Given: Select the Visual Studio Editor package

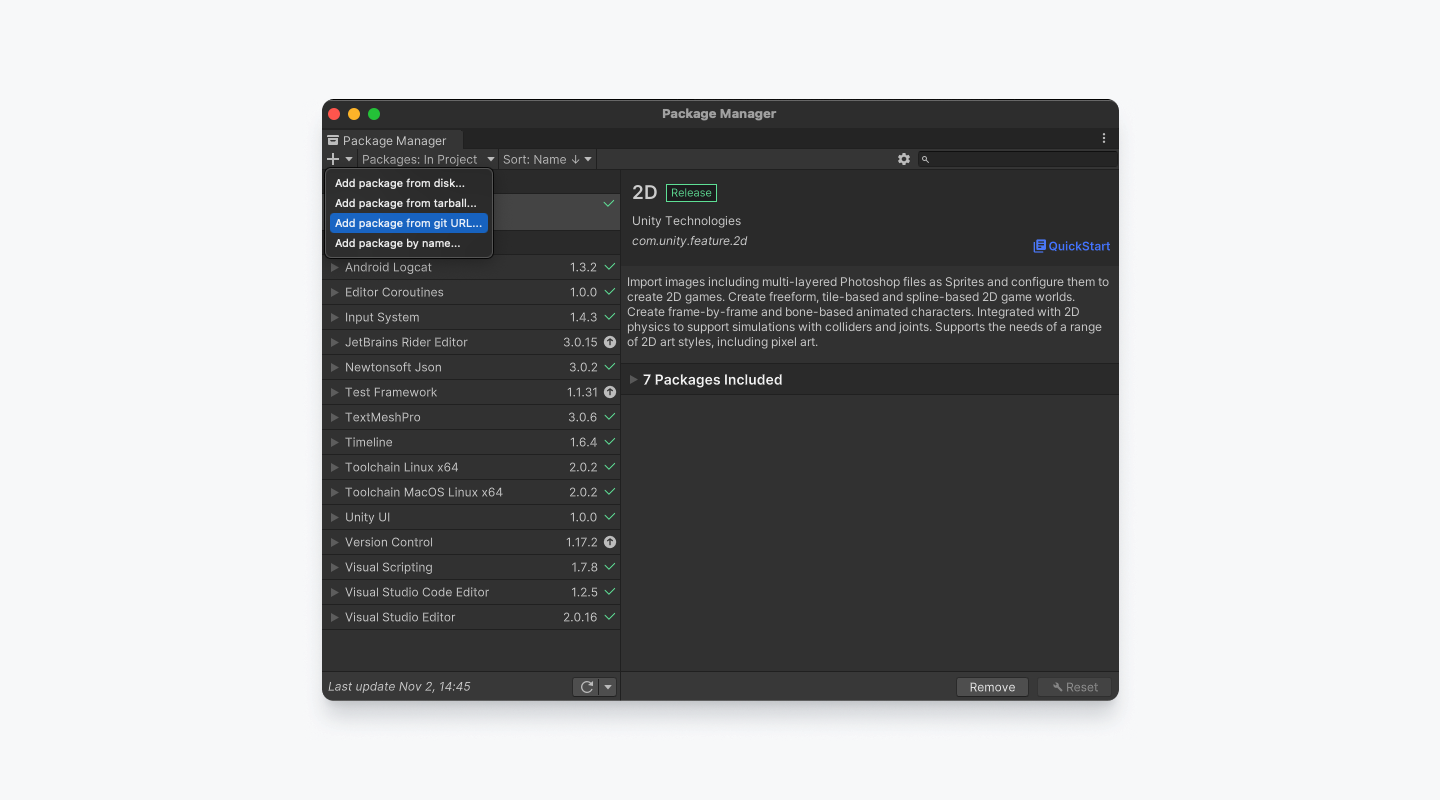Looking at the screenshot, I should (x=471, y=617).
